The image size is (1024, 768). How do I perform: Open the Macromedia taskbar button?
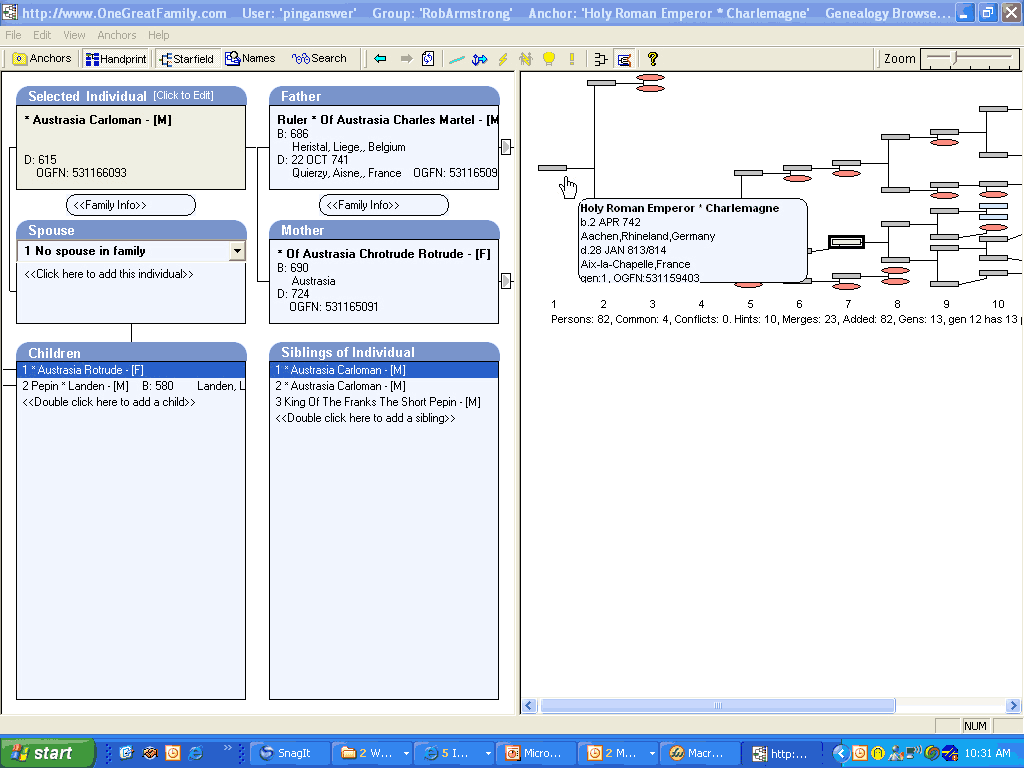pos(701,753)
